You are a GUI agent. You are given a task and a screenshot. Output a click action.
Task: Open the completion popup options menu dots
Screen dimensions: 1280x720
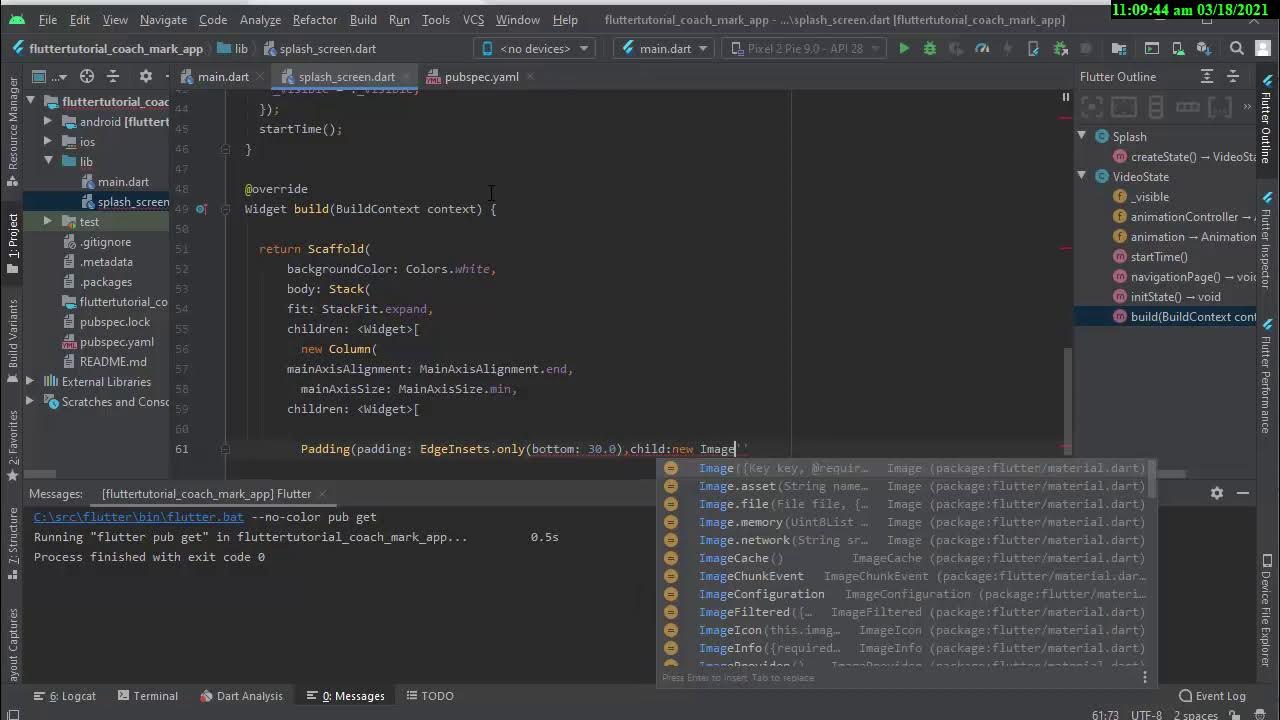pyautogui.click(x=1145, y=677)
